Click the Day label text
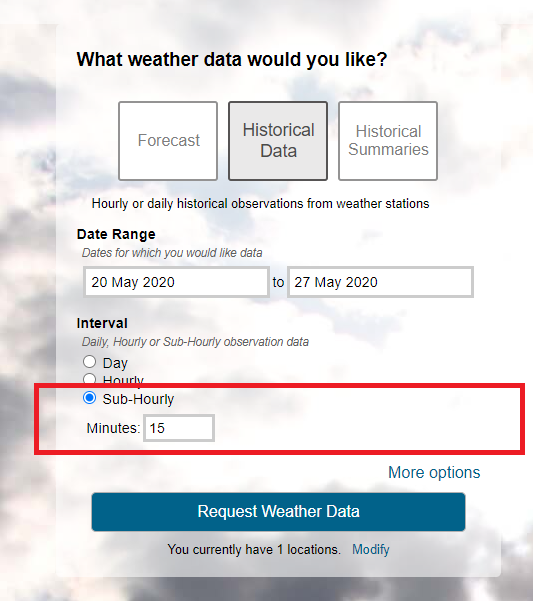Image resolution: width=533 pixels, height=601 pixels. point(115,363)
